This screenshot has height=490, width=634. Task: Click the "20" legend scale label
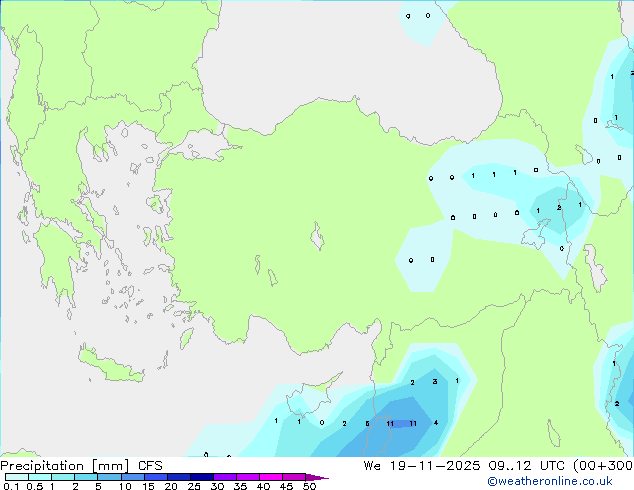pos(171,486)
